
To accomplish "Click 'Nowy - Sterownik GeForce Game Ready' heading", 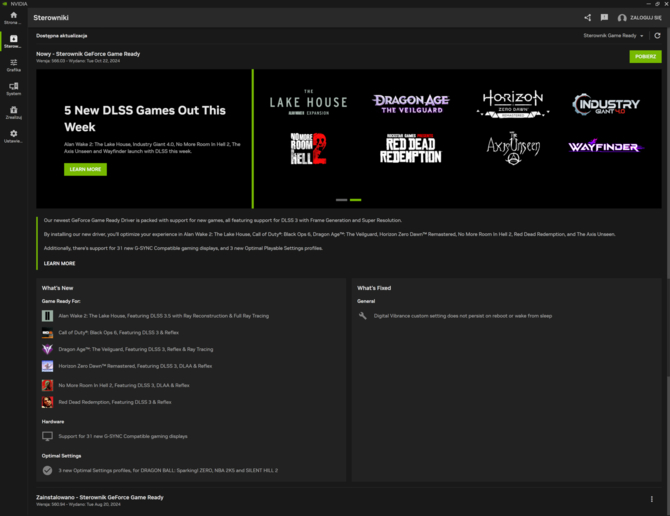I will click(88, 54).
